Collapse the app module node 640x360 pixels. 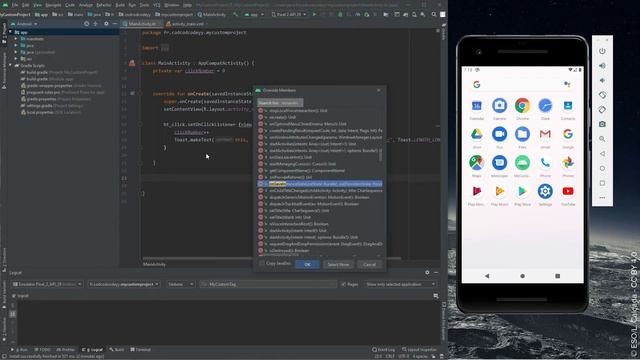tap(11, 32)
